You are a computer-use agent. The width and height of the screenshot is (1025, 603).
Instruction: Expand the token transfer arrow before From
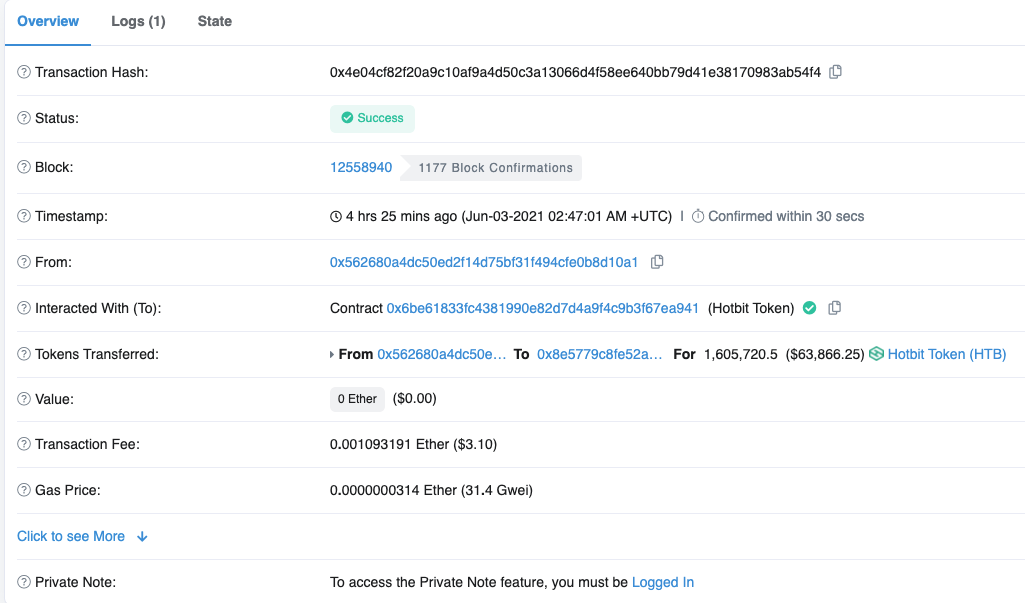(333, 354)
